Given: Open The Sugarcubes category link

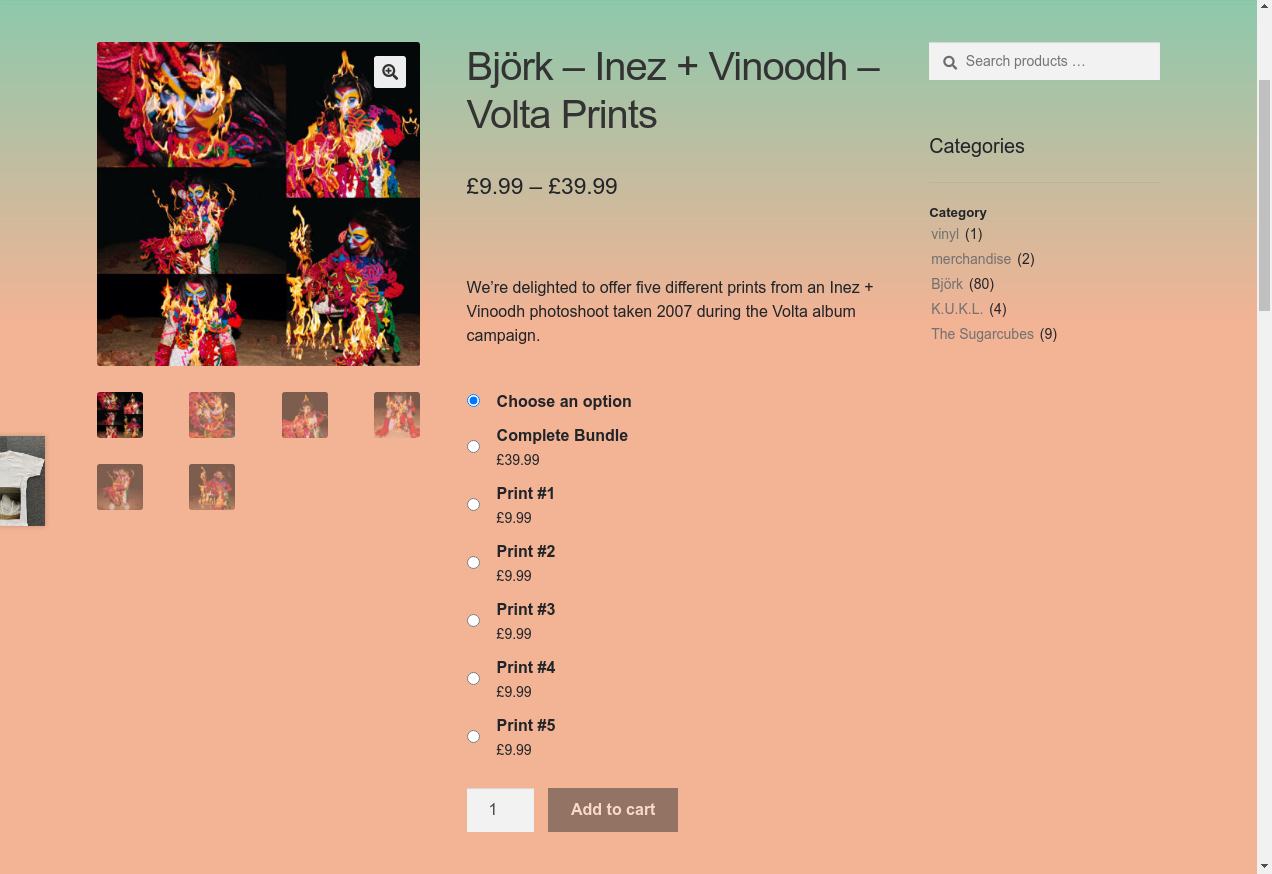Looking at the screenshot, I should pyautogui.click(x=982, y=334).
